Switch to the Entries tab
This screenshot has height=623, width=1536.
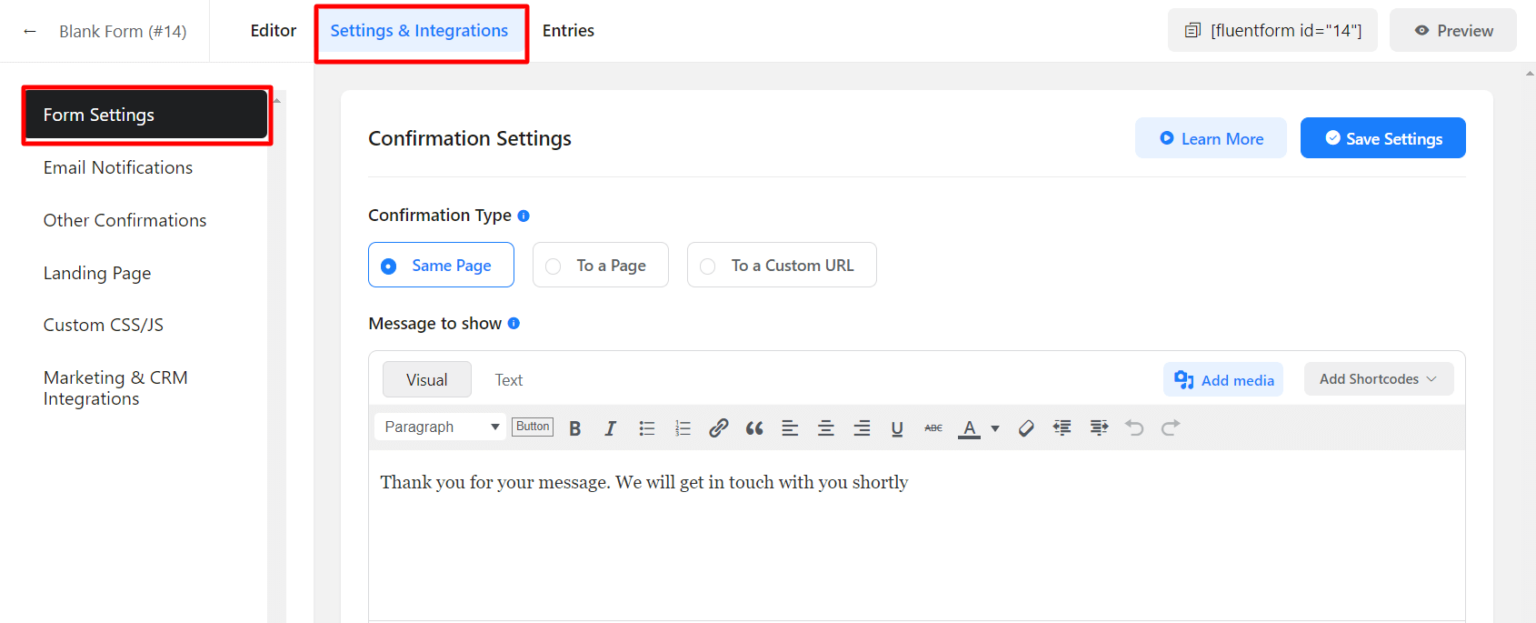point(568,30)
